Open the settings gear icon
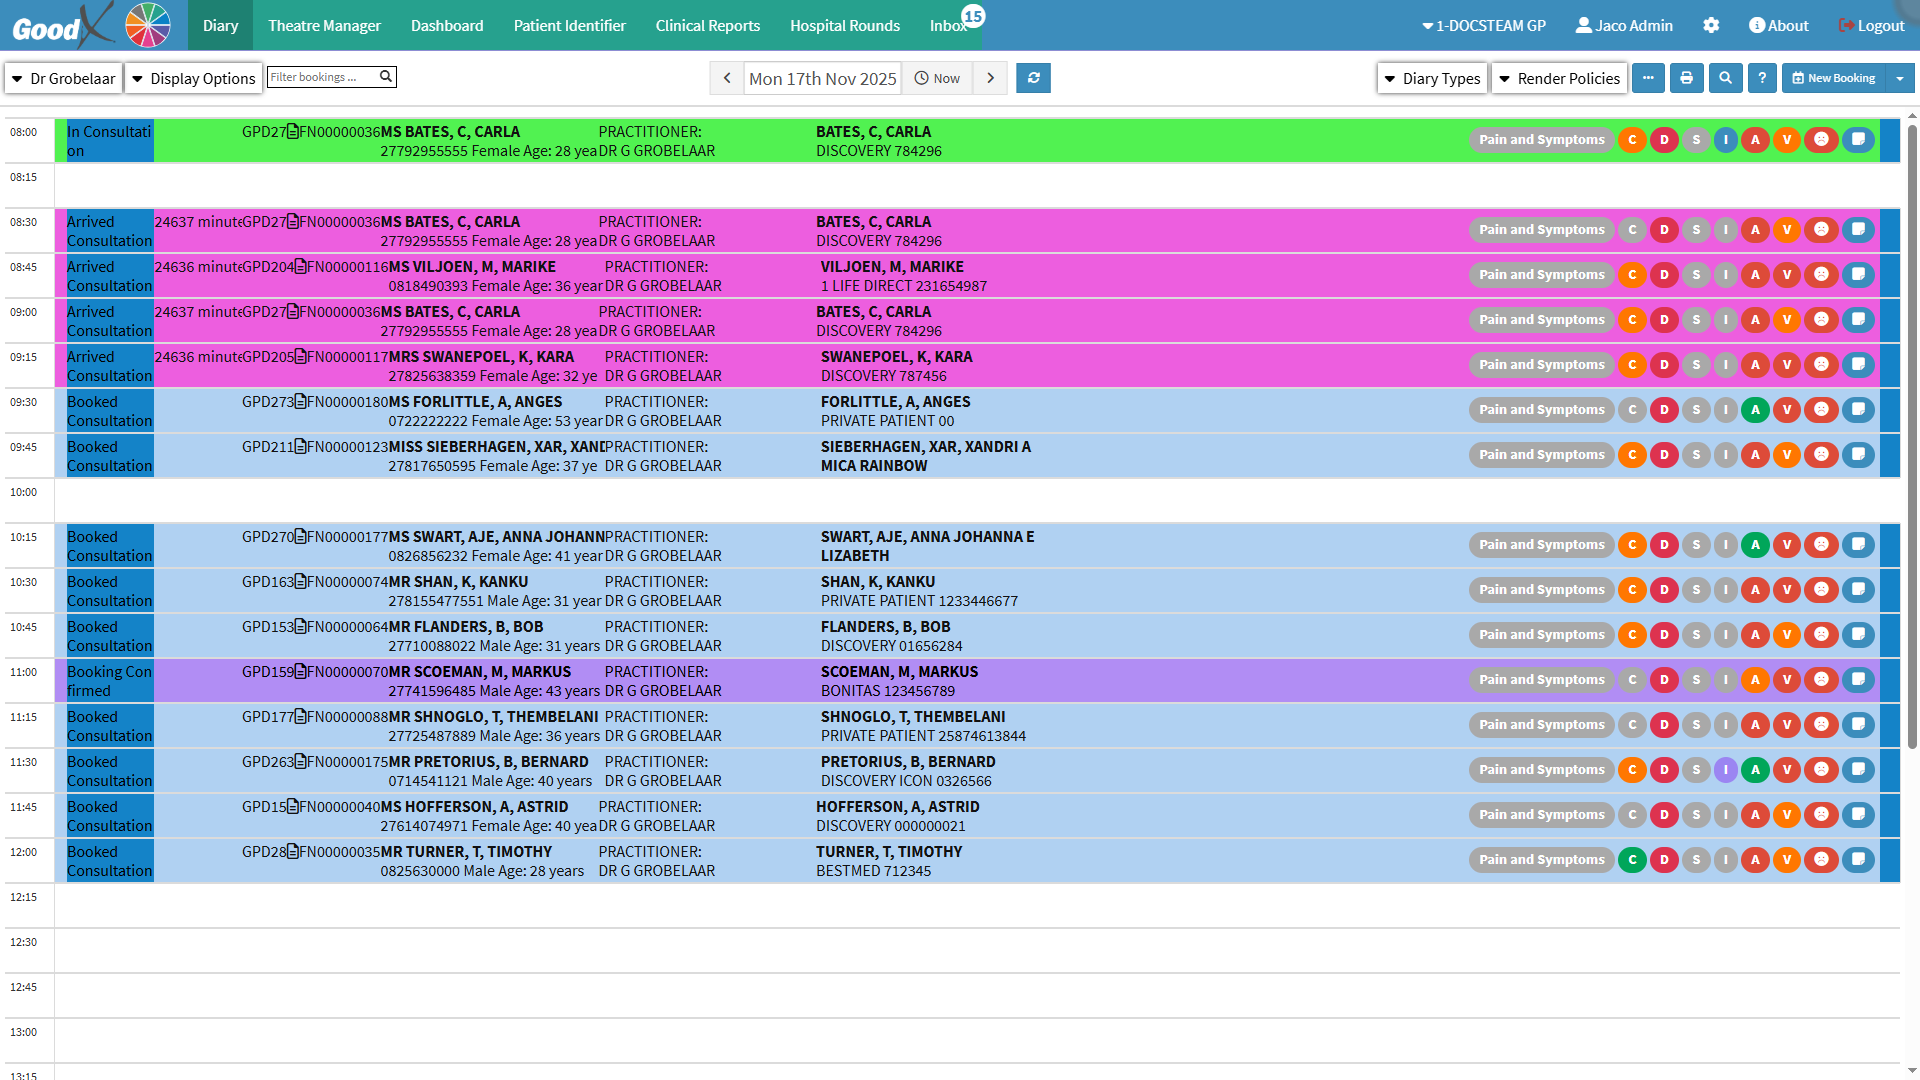1920x1080 pixels. tap(1711, 26)
